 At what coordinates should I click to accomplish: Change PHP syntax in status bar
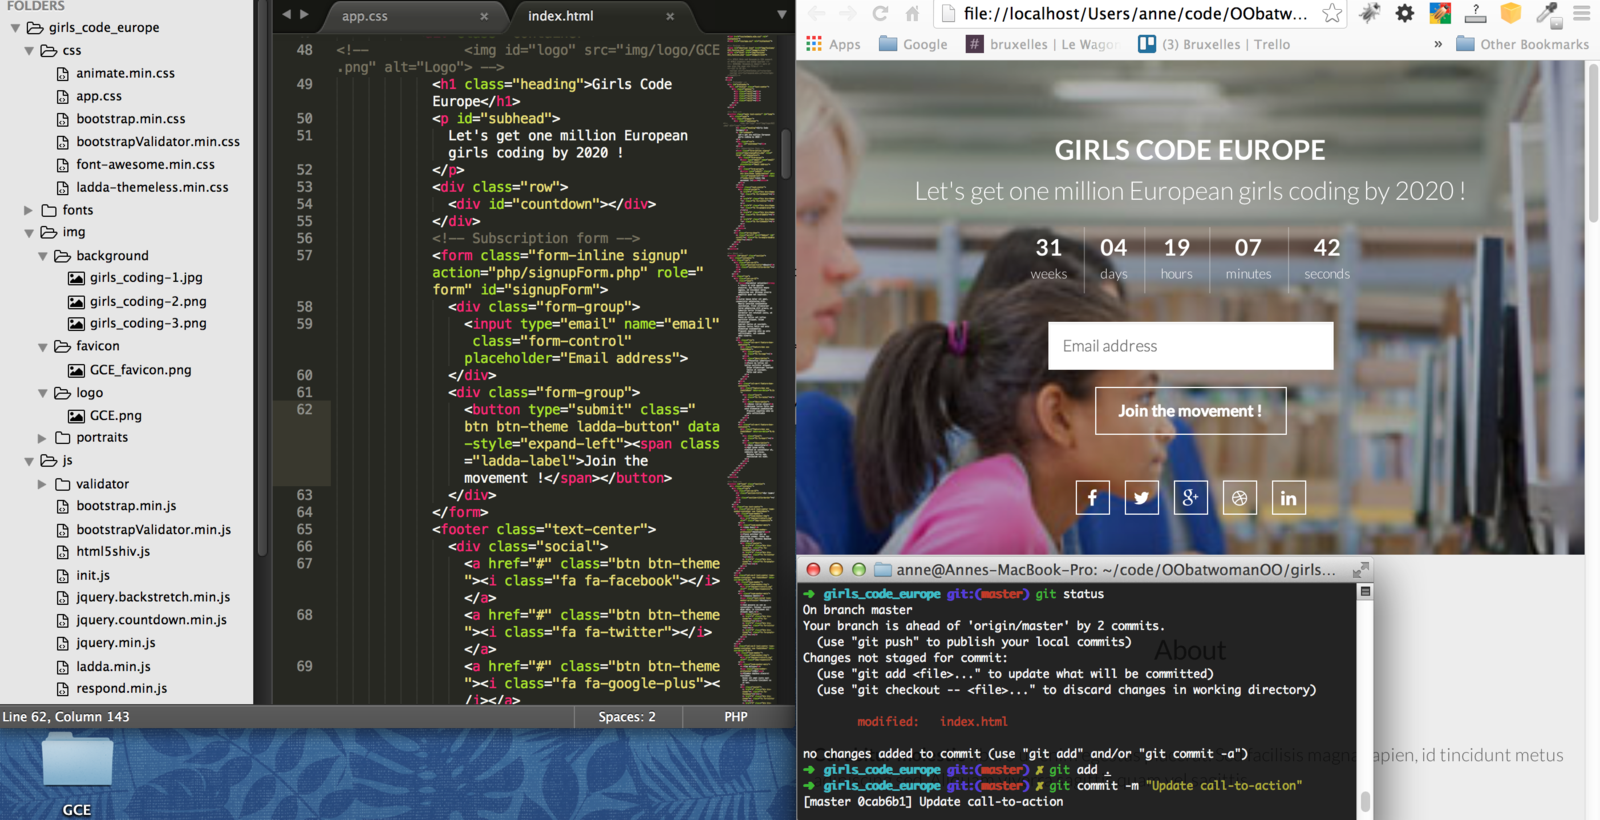736,716
